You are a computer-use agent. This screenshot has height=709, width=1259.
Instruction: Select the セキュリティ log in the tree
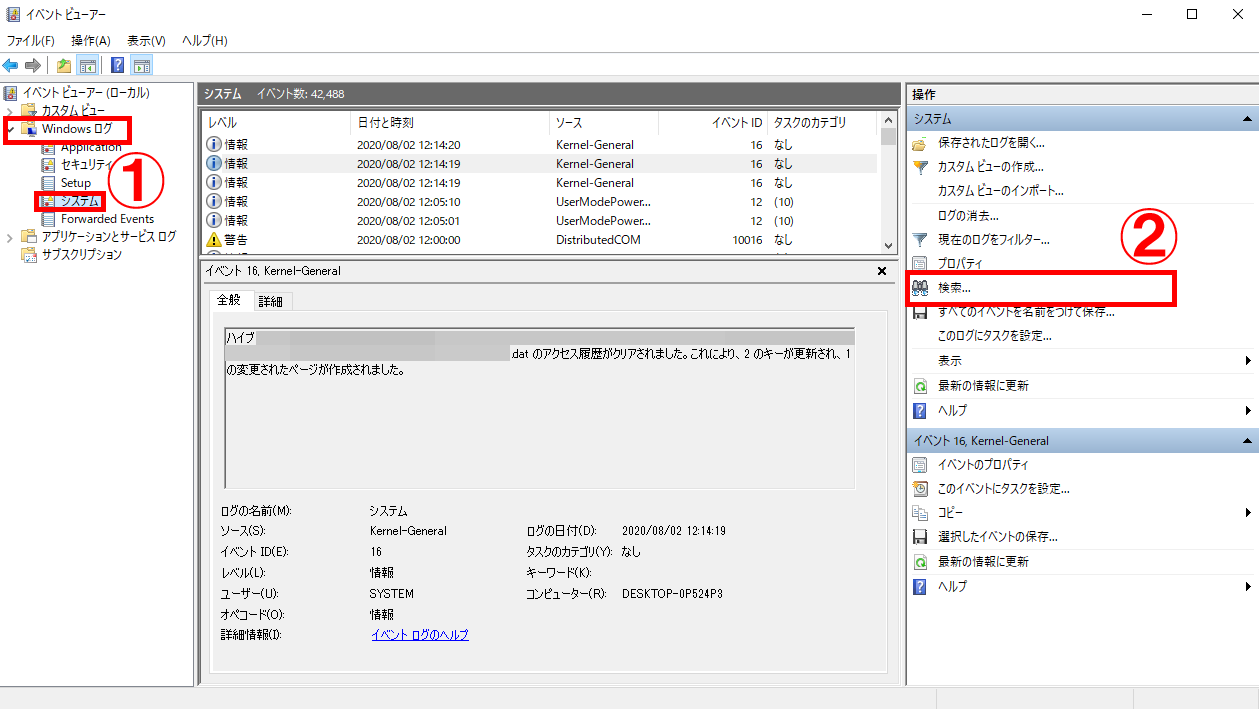[85, 165]
